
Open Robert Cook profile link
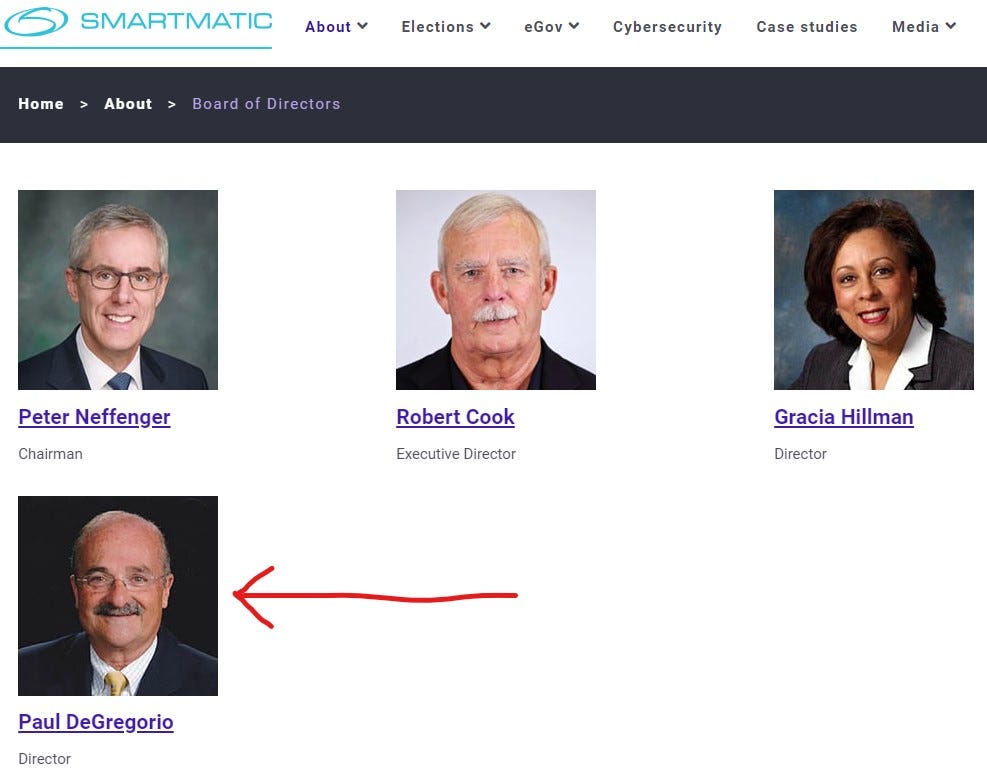456,417
